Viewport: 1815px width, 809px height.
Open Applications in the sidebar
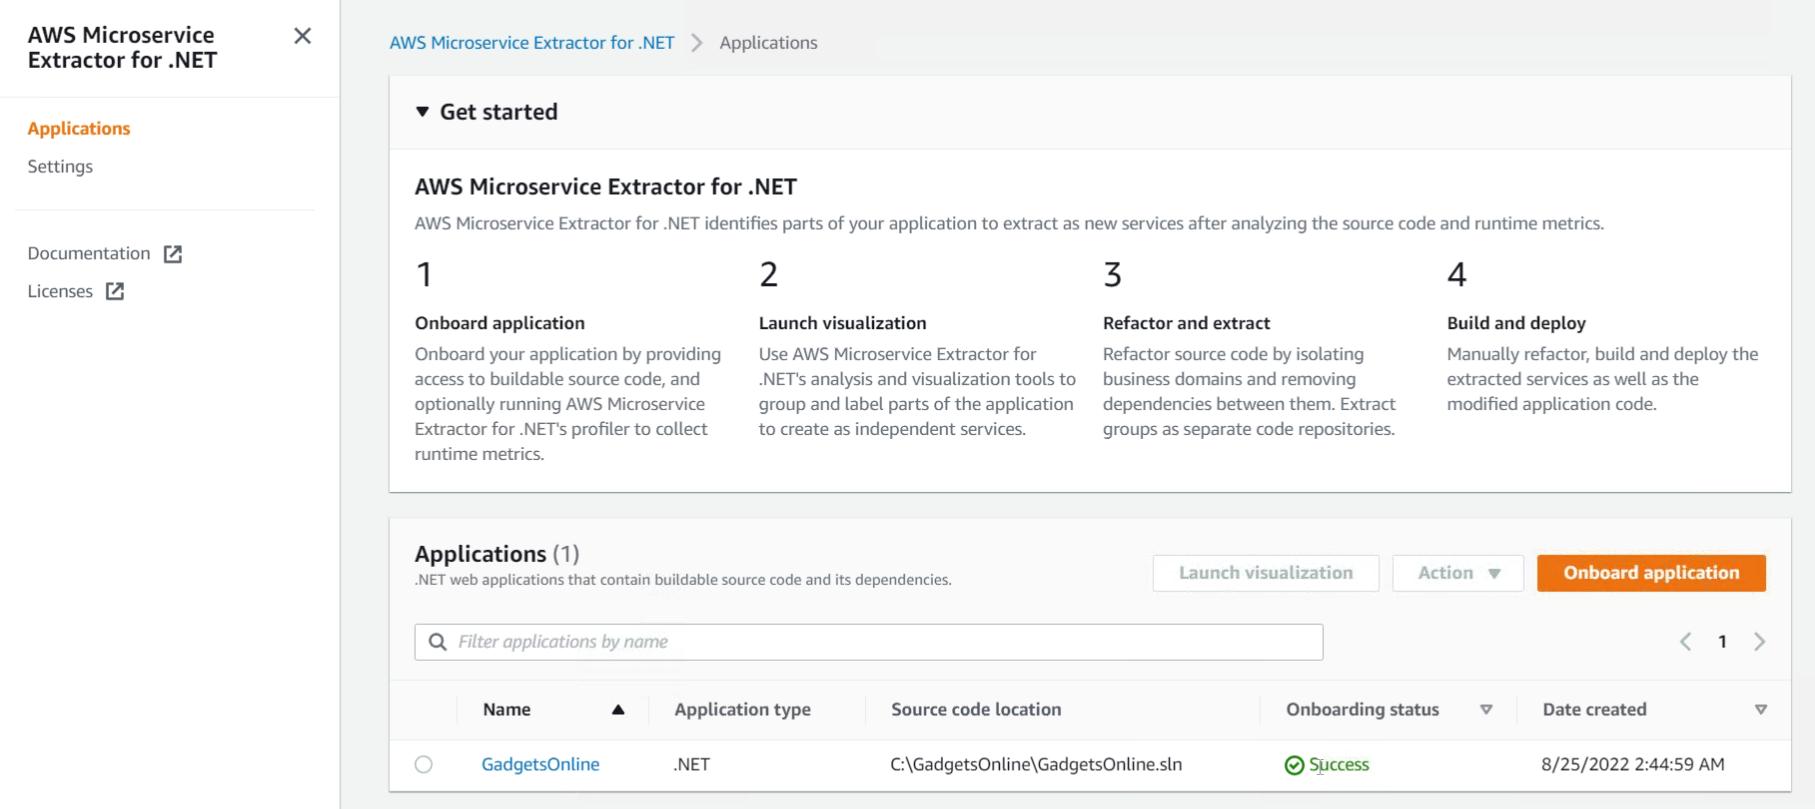[x=79, y=128]
